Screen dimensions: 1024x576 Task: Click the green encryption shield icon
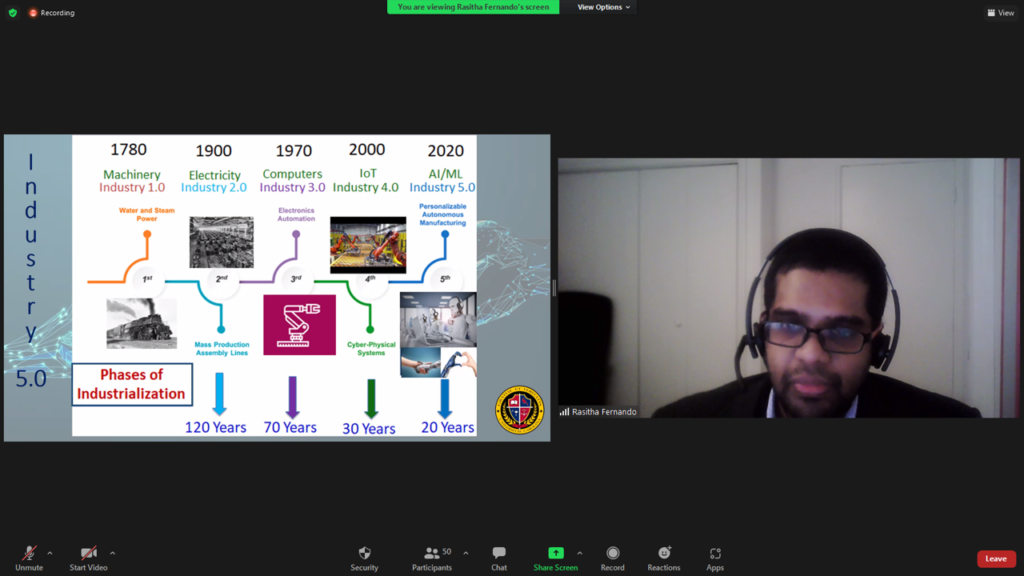(13, 13)
